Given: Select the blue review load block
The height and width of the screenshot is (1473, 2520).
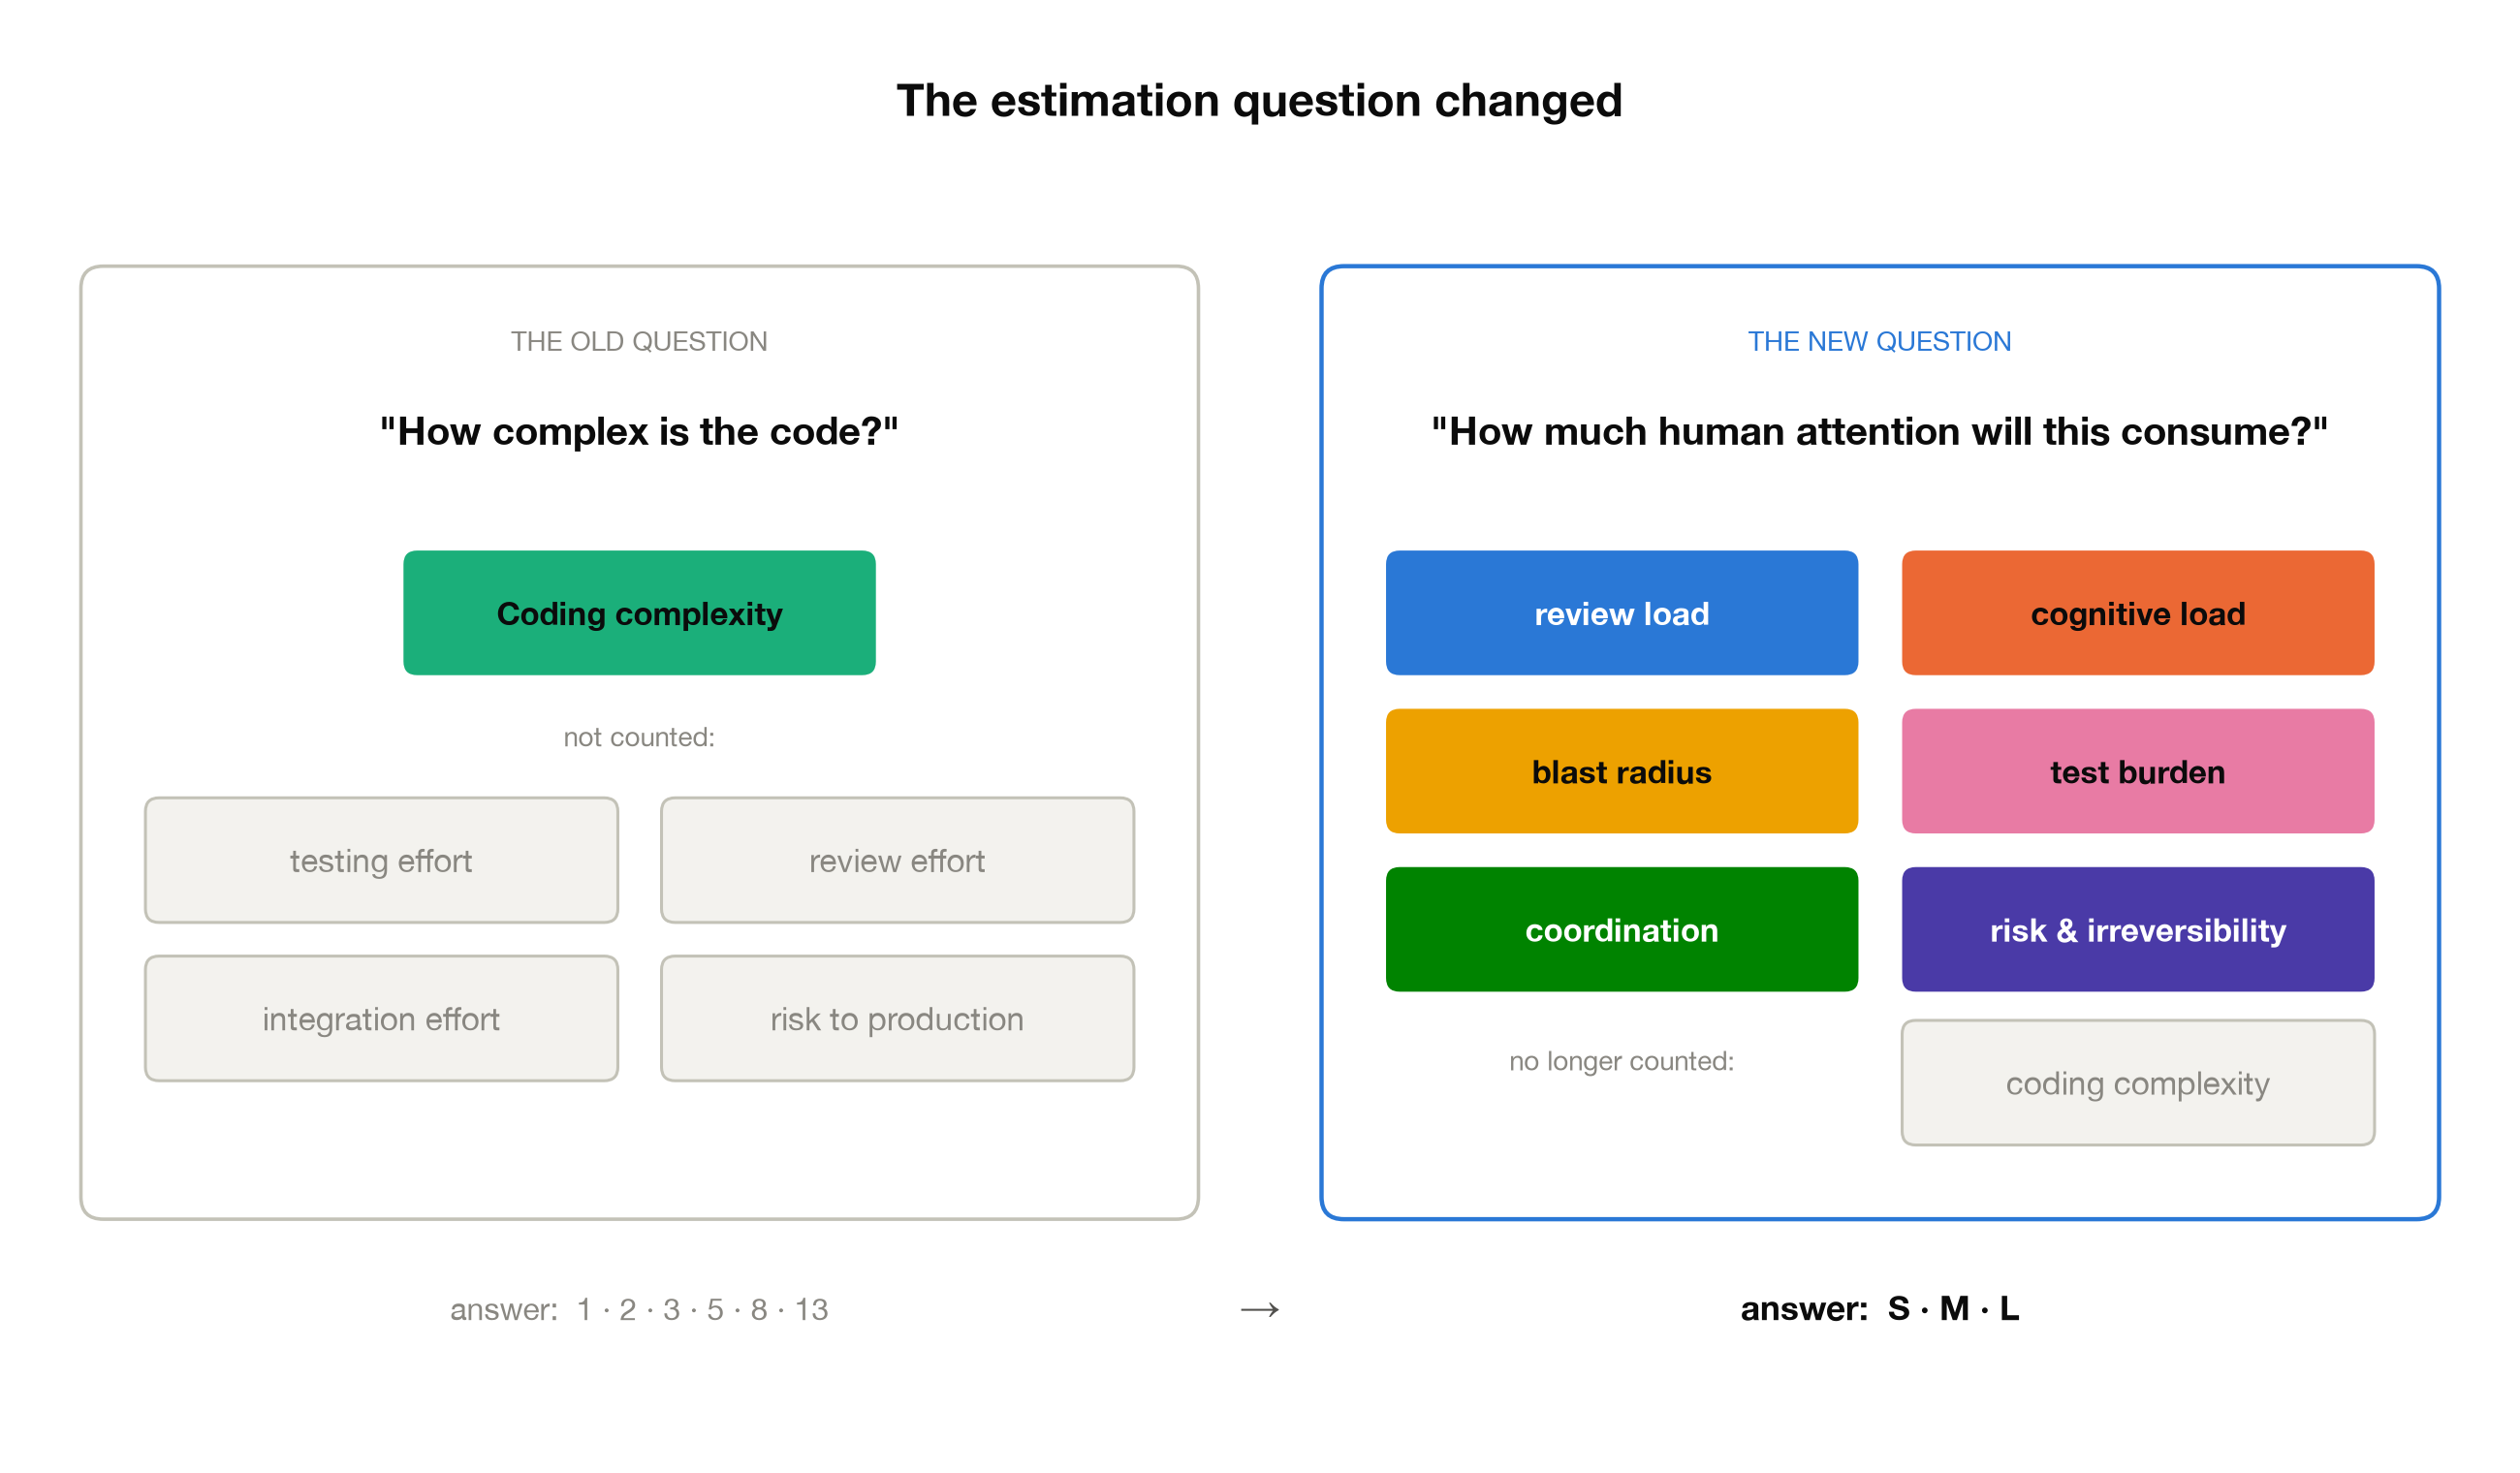Looking at the screenshot, I should (x=1621, y=613).
